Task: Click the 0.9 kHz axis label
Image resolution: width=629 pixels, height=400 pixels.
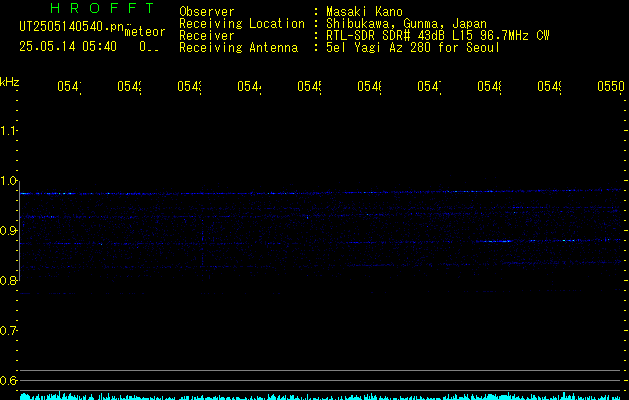Action: (x=8, y=231)
